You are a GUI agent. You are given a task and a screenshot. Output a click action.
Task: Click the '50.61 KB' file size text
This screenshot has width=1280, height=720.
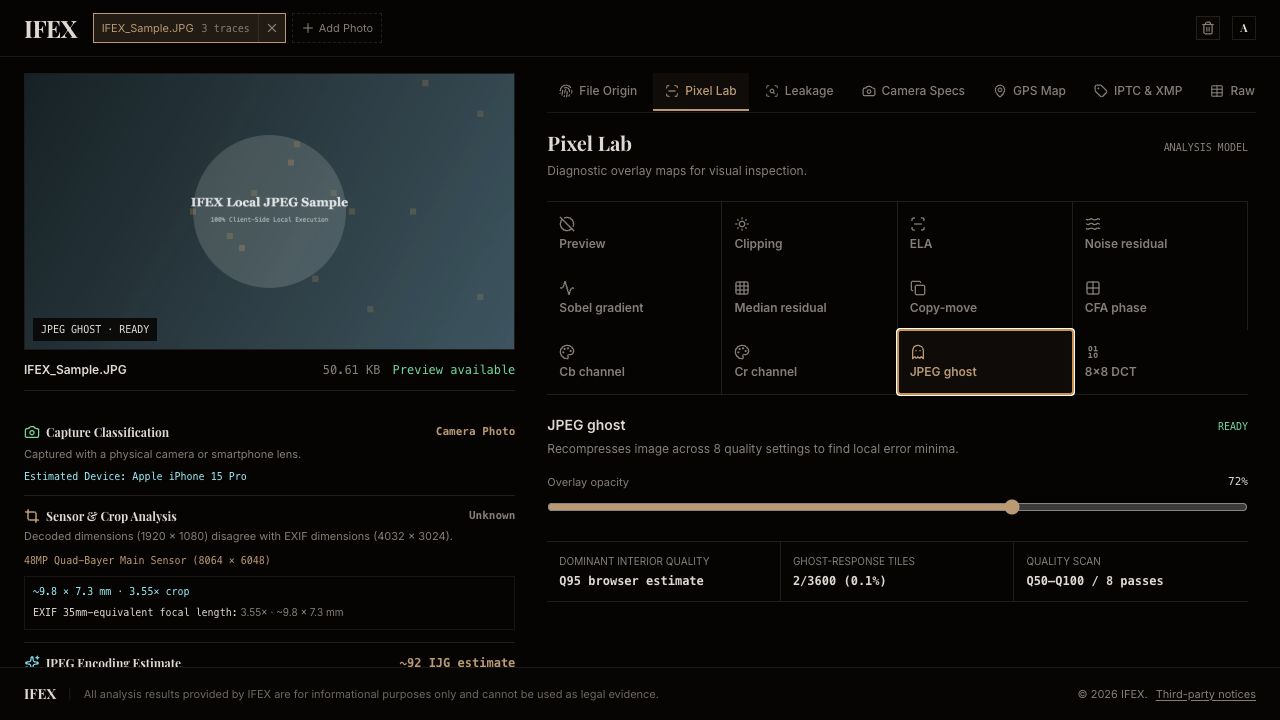(351, 370)
